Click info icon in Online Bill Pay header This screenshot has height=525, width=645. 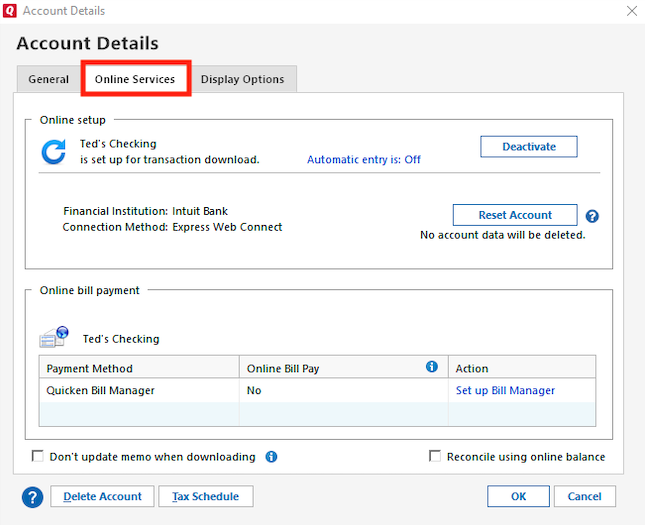coord(432,367)
